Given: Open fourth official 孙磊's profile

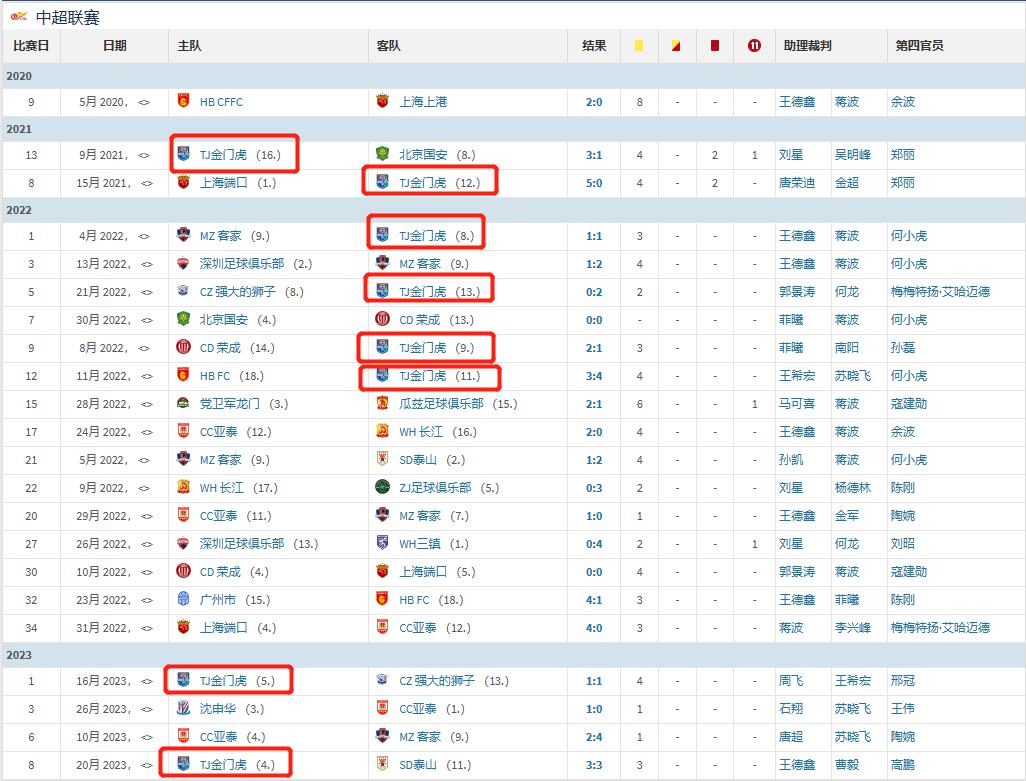Looking at the screenshot, I should [x=902, y=348].
